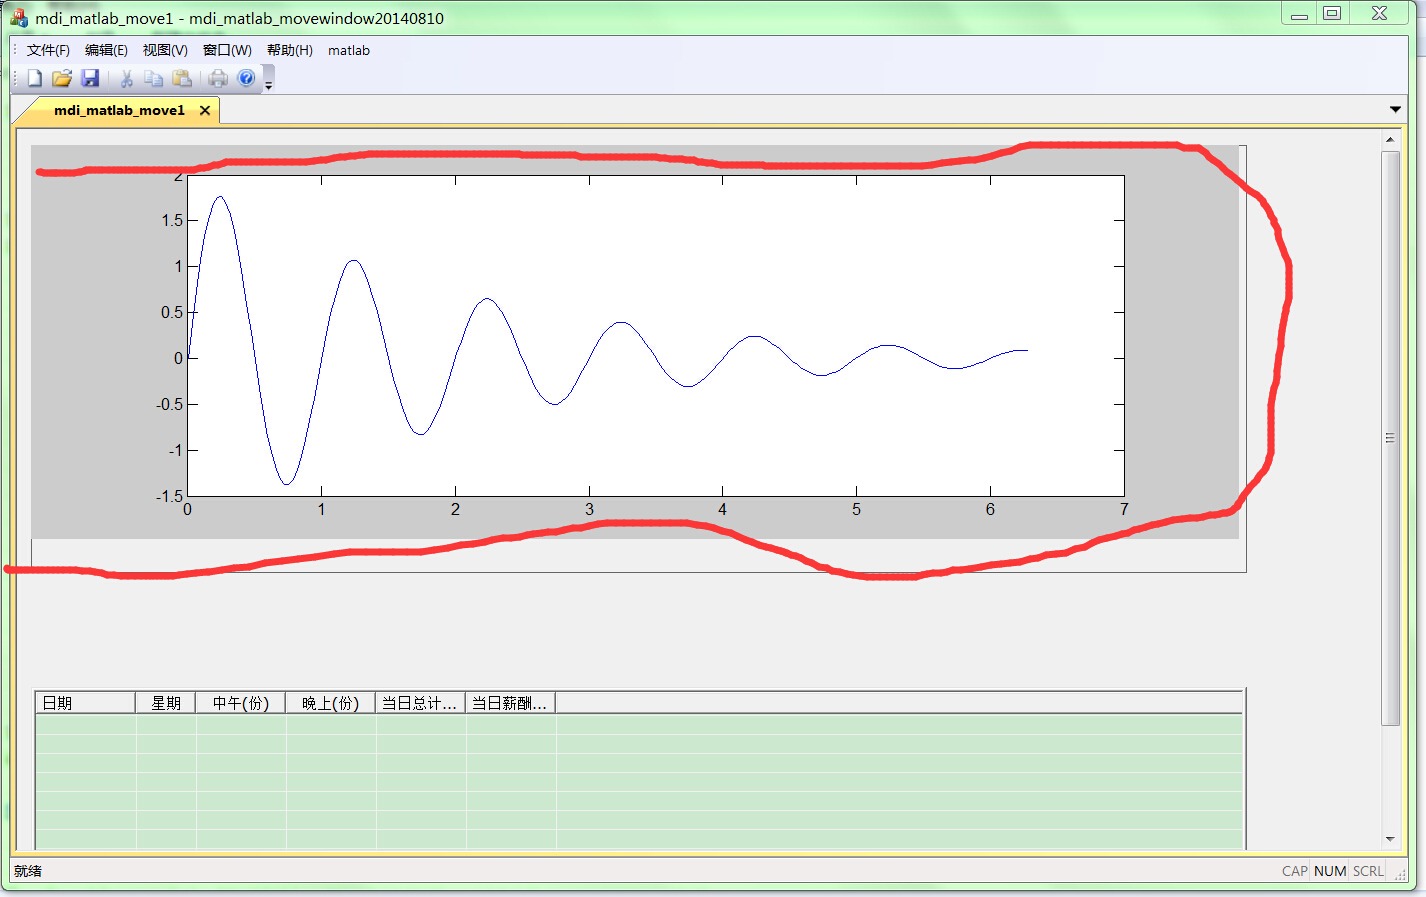Click the blue Help question mark icon

(x=246, y=79)
